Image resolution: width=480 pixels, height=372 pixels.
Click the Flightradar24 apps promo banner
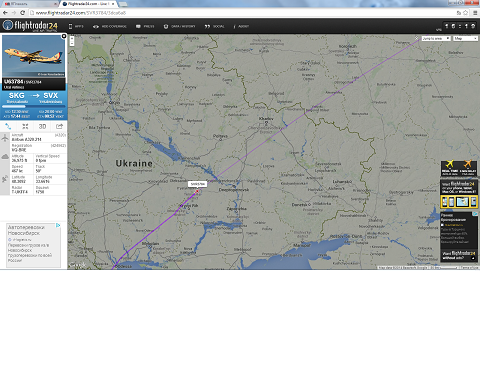tap(459, 194)
